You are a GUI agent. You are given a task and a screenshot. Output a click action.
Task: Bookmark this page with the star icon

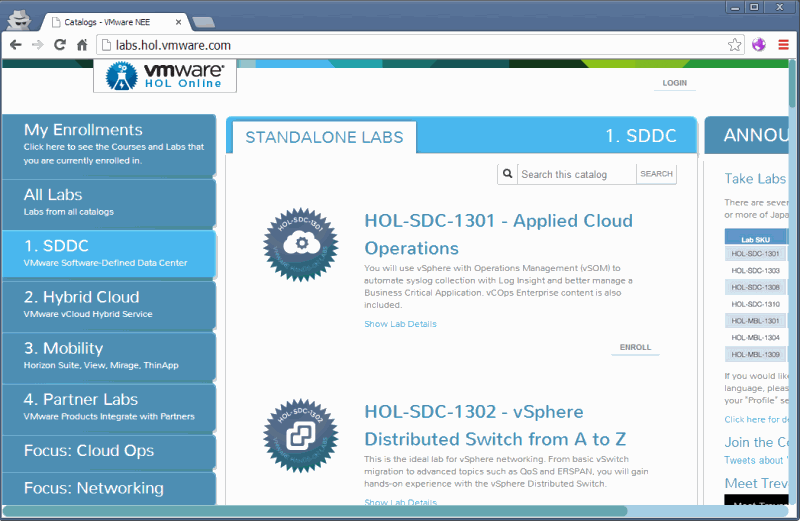pos(734,45)
